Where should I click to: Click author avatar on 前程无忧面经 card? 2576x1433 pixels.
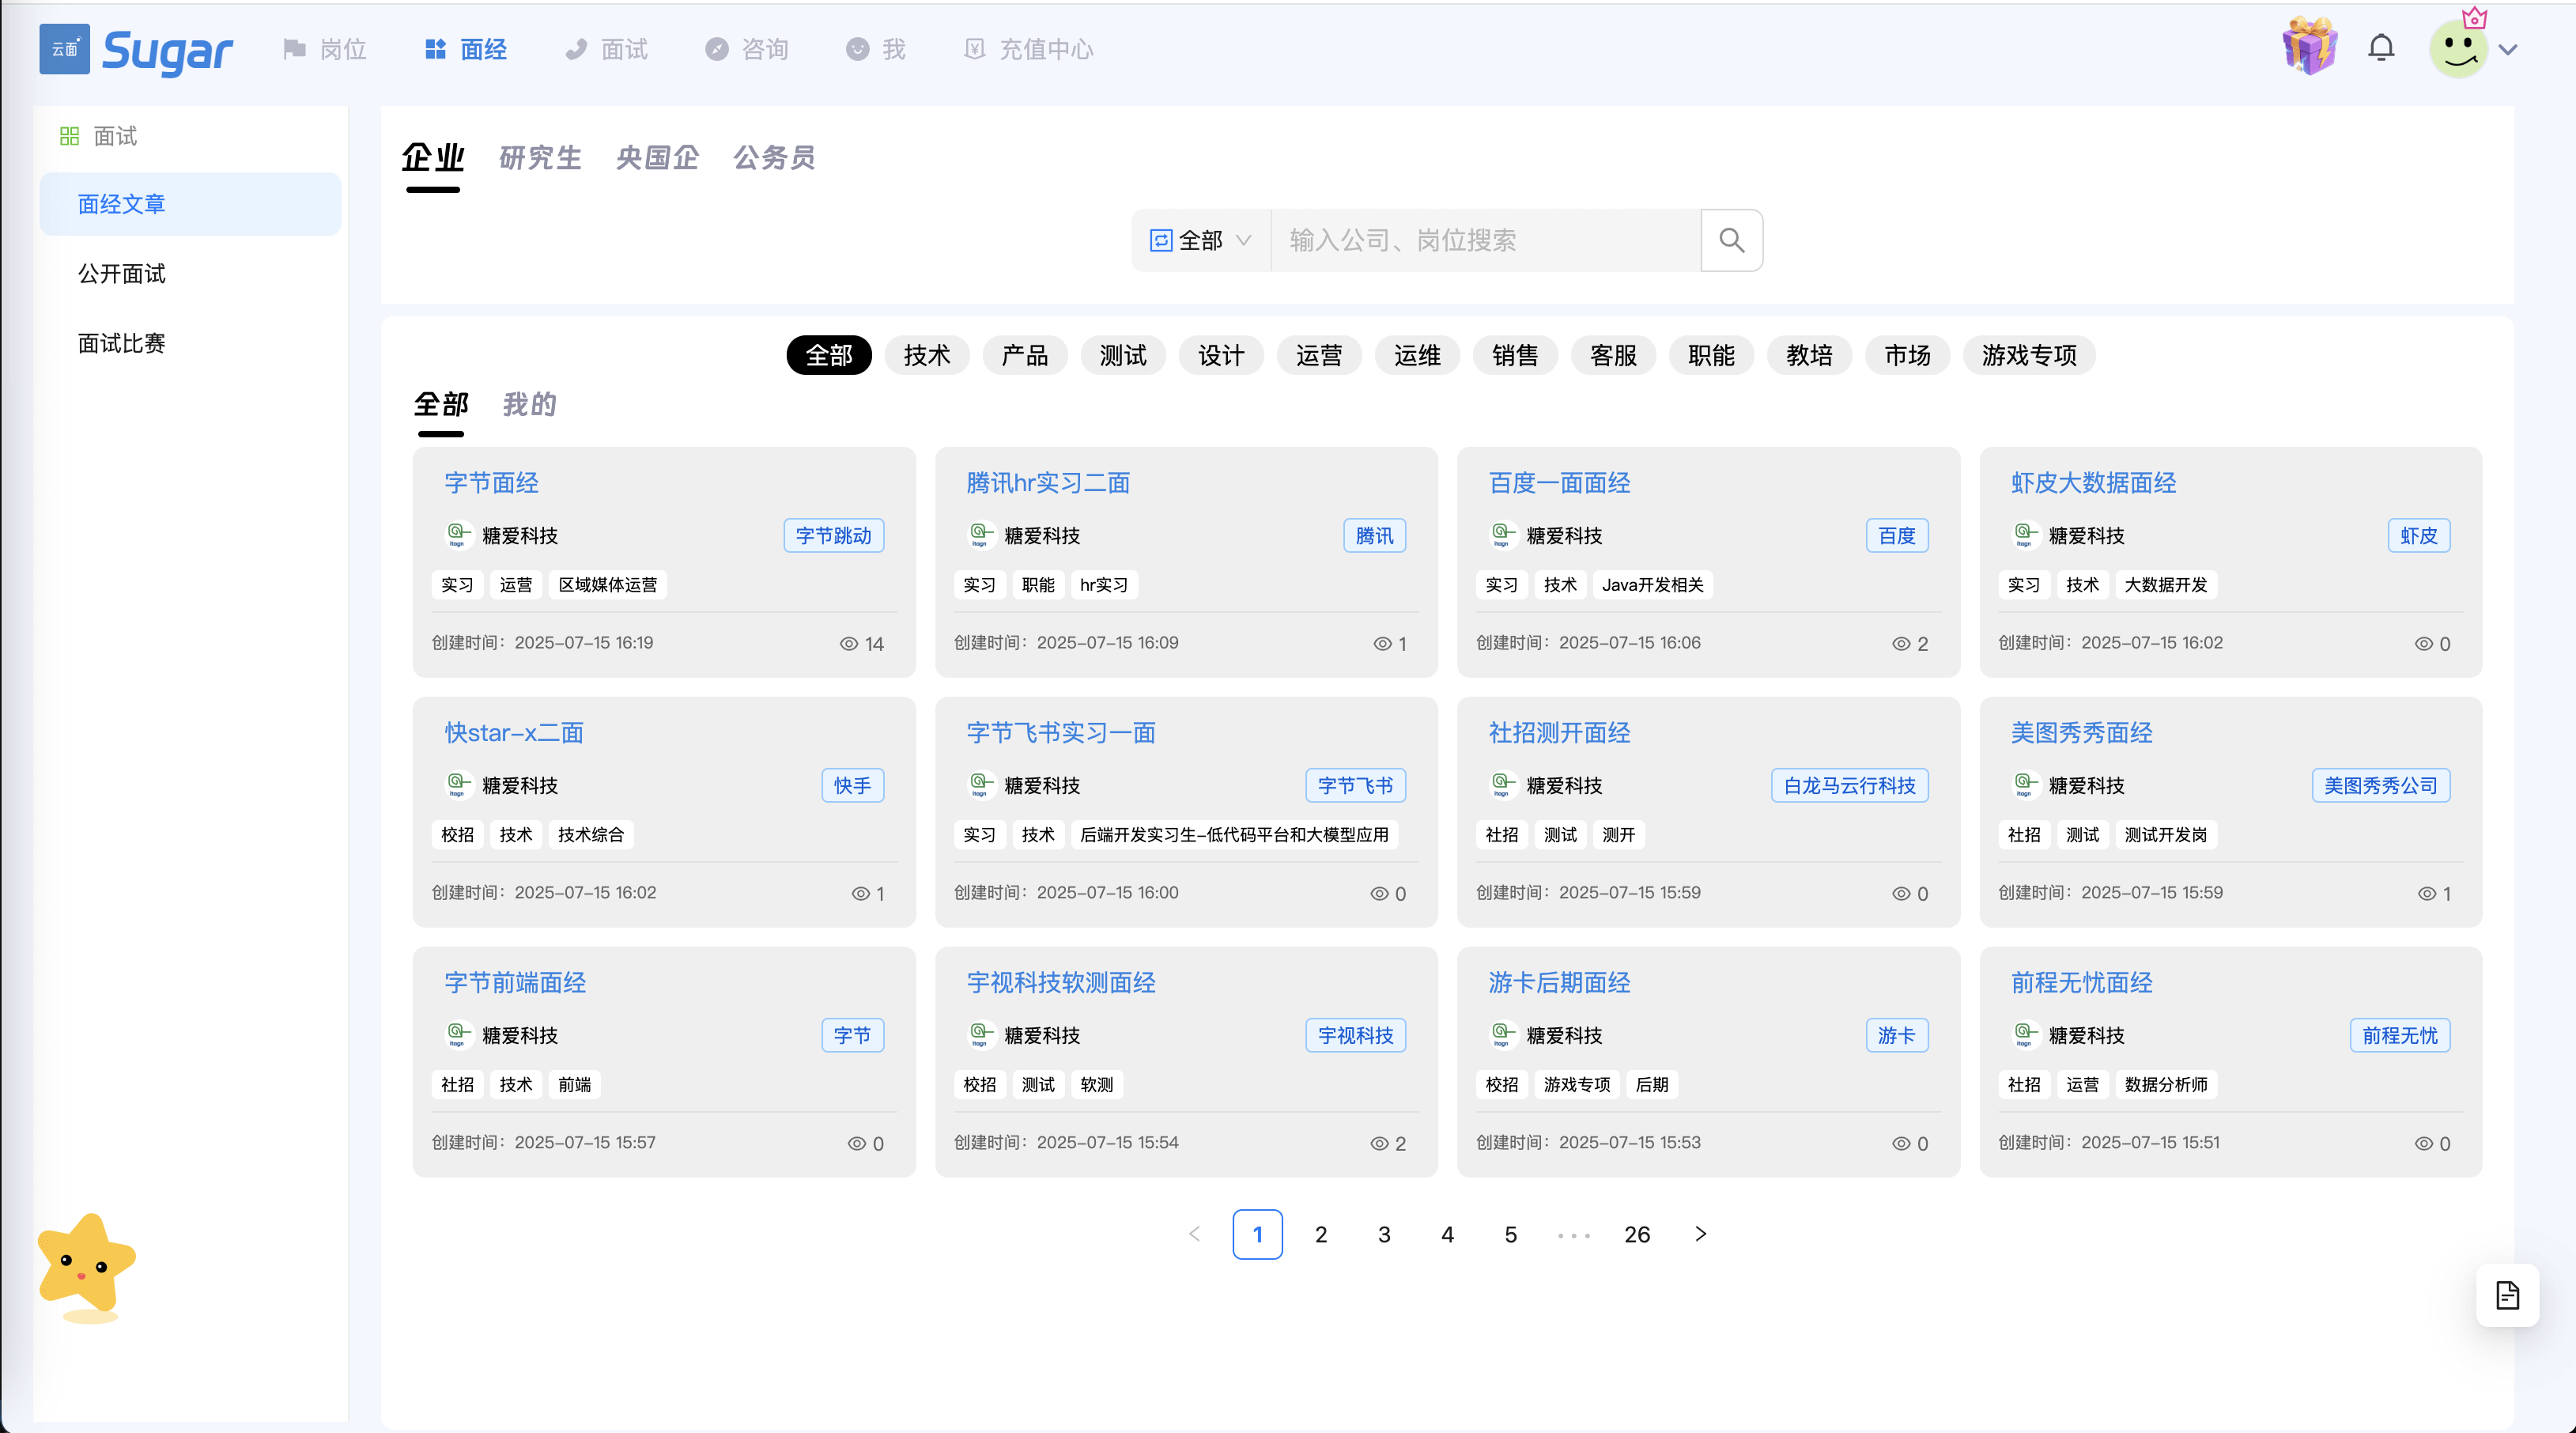[x=2025, y=1035]
